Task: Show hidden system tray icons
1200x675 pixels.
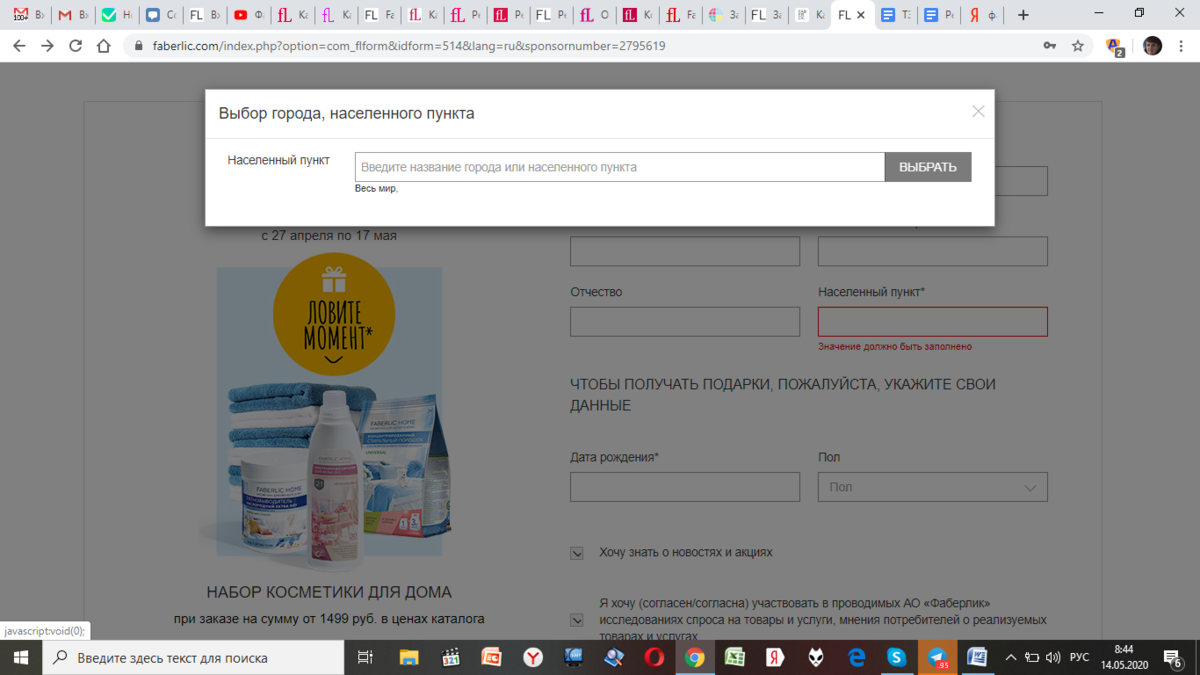Action: 1011,657
